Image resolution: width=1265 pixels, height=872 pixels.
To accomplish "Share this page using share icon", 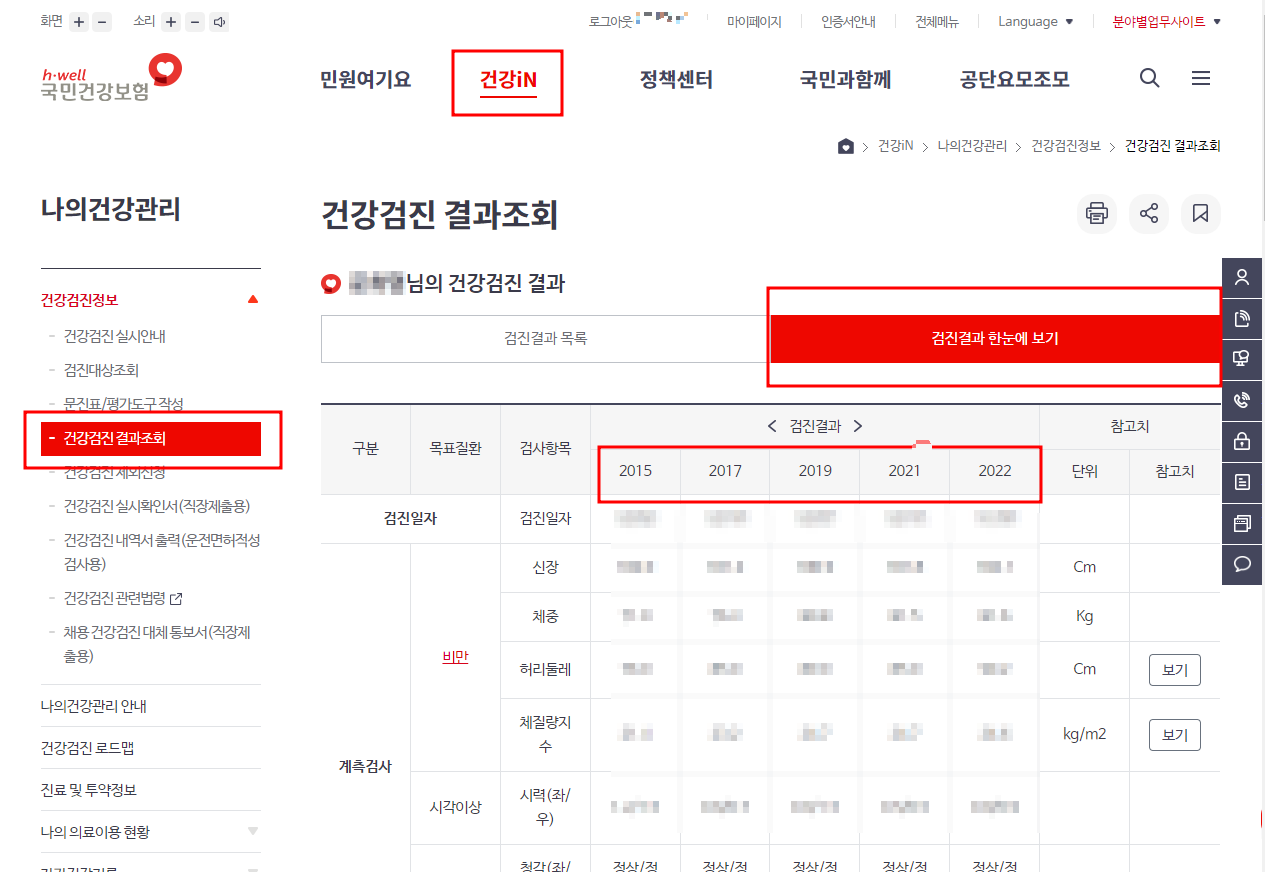I will [x=1149, y=213].
